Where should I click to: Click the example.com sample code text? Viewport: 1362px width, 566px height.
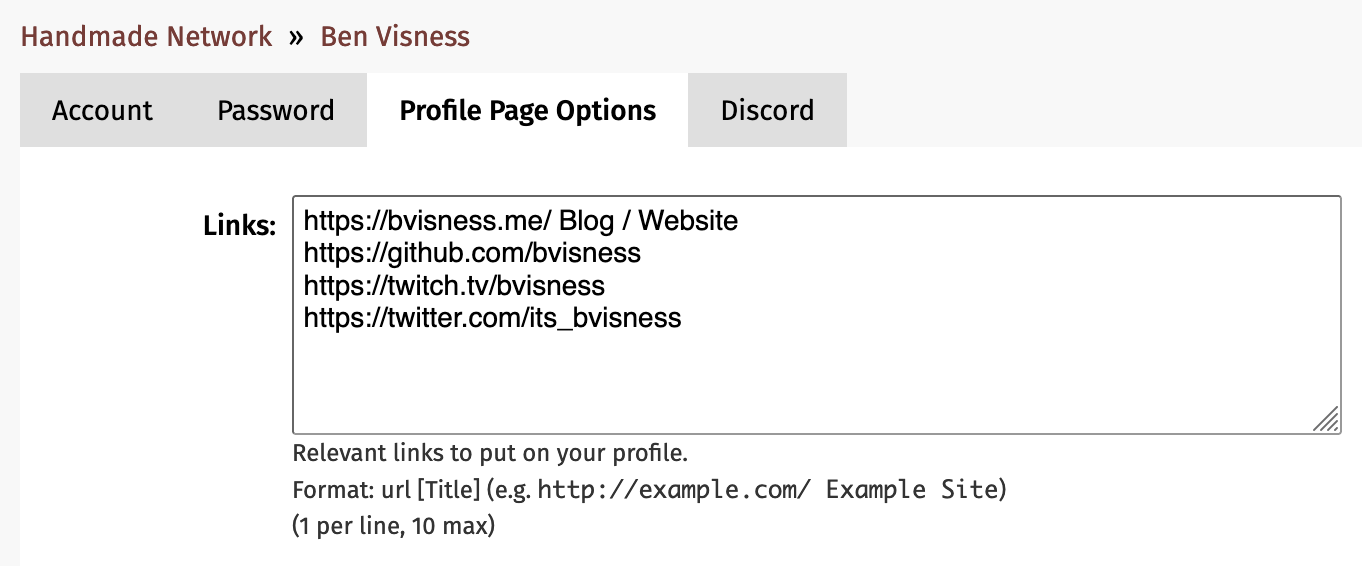pos(768,490)
